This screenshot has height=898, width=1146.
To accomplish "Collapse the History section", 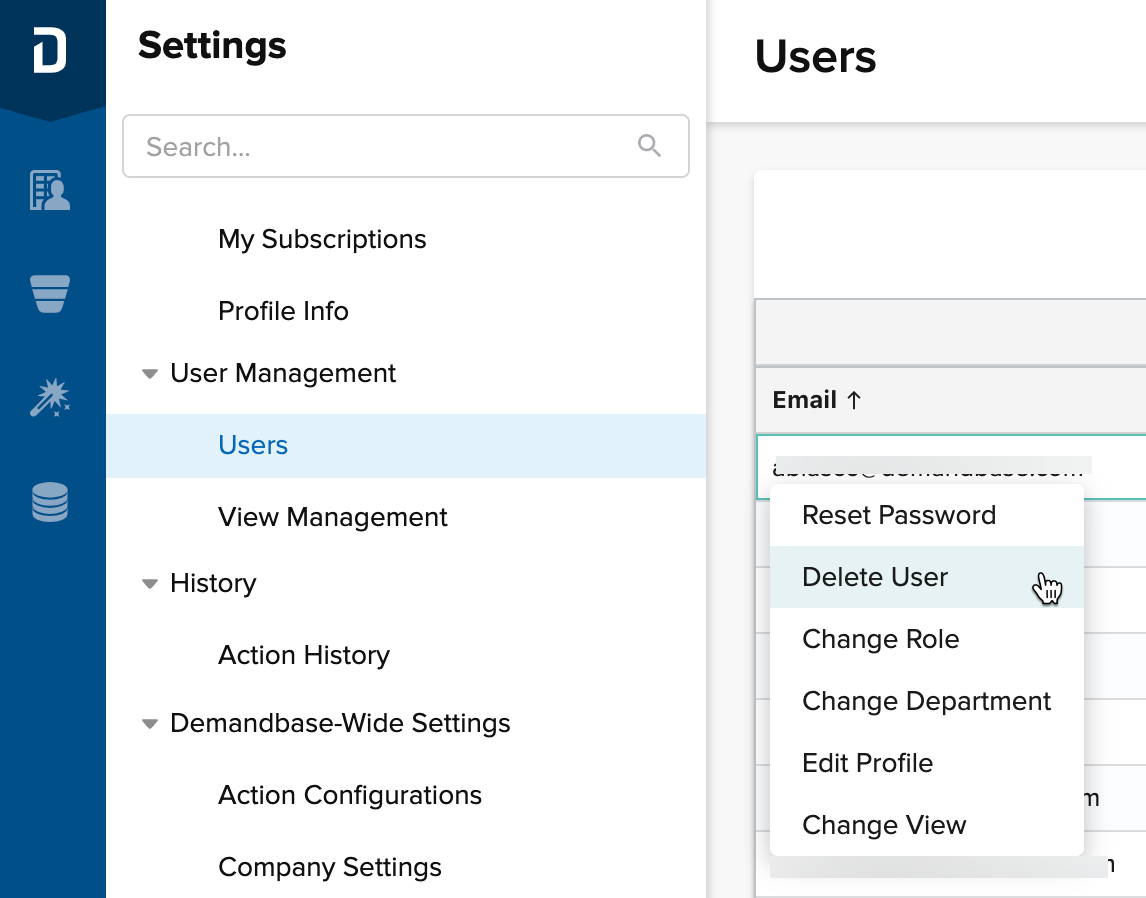I will coord(150,584).
